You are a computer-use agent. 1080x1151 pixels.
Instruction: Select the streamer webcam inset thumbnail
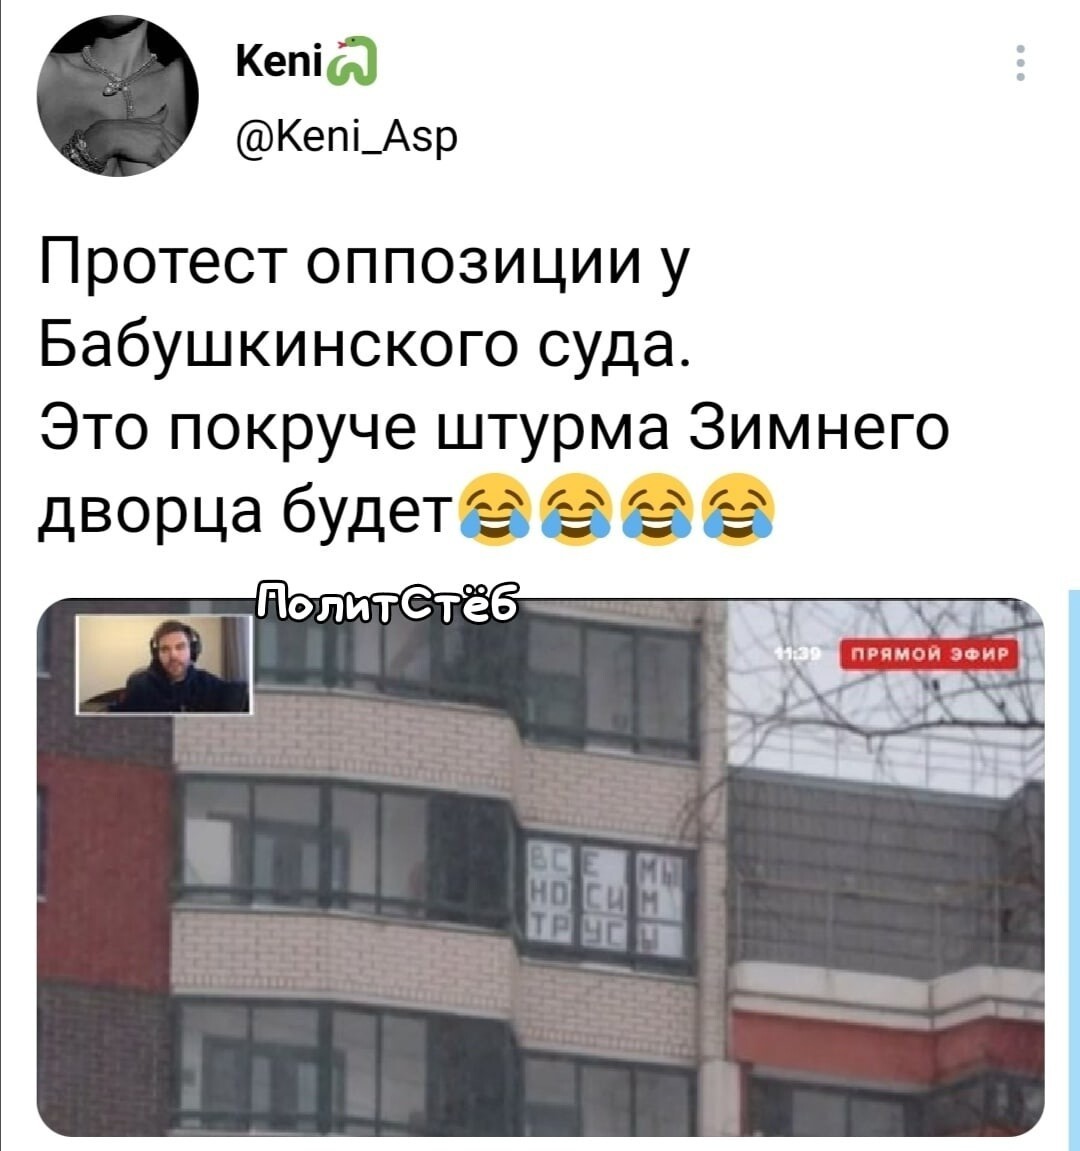(164, 664)
